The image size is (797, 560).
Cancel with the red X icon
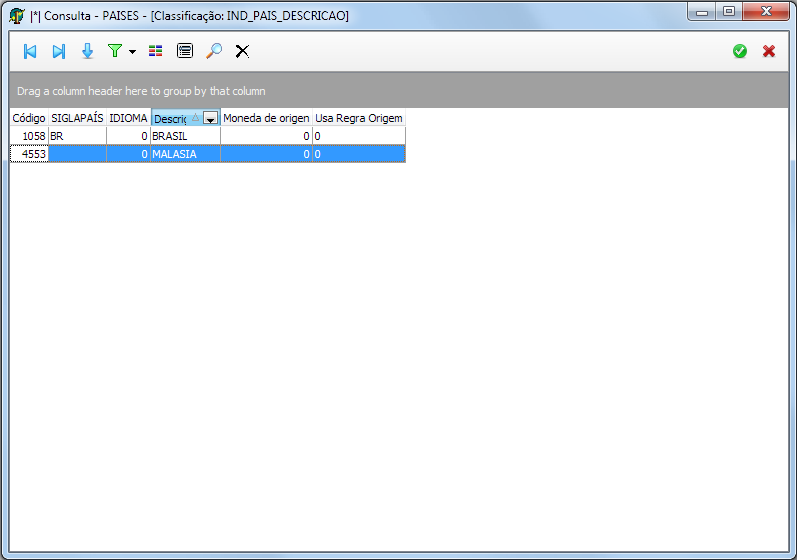tap(769, 51)
